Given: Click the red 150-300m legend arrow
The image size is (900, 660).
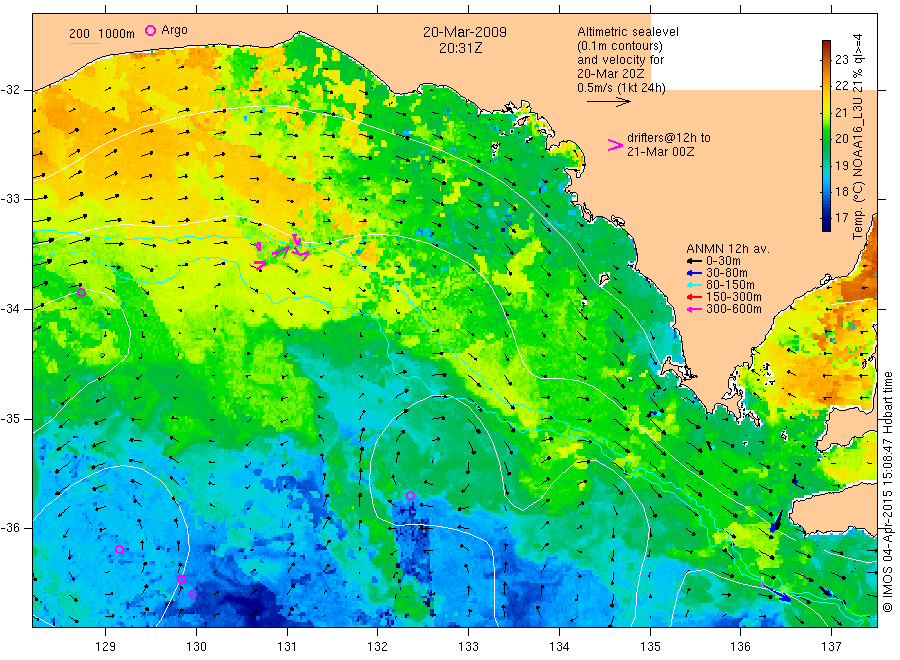Looking at the screenshot, I should 695,297.
